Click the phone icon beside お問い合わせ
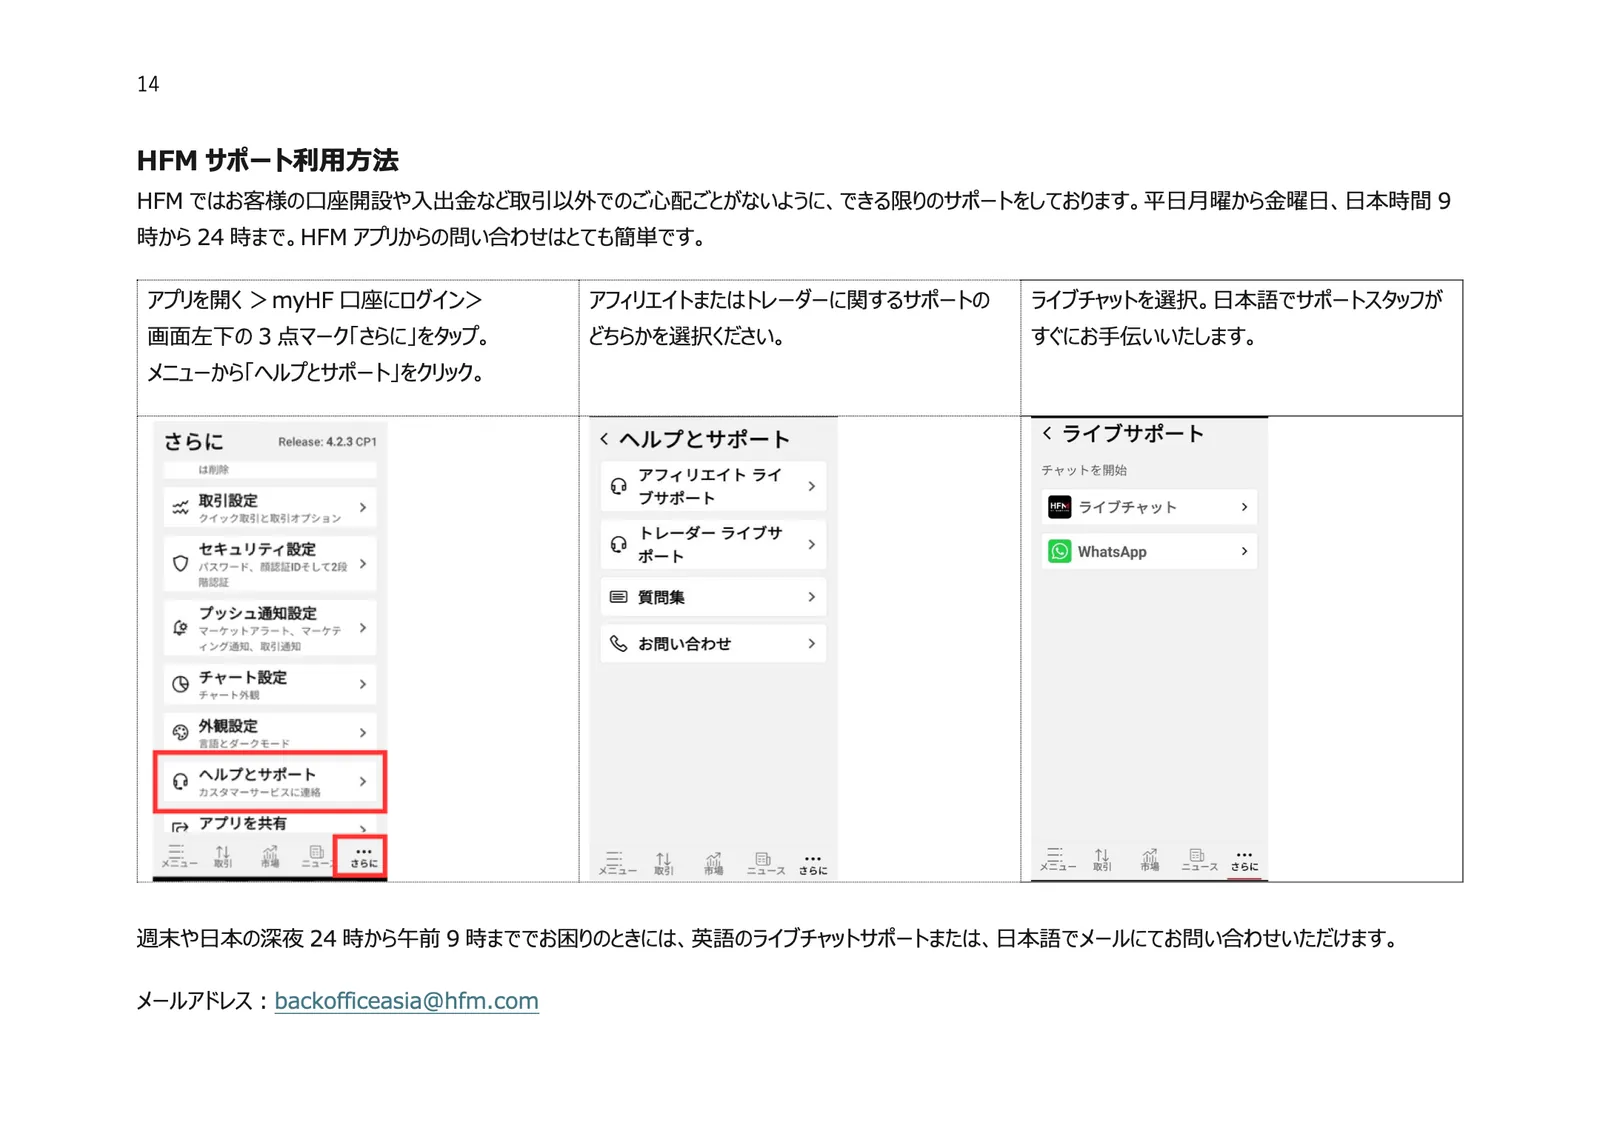The width and height of the screenshot is (1600, 1131). pos(619,643)
